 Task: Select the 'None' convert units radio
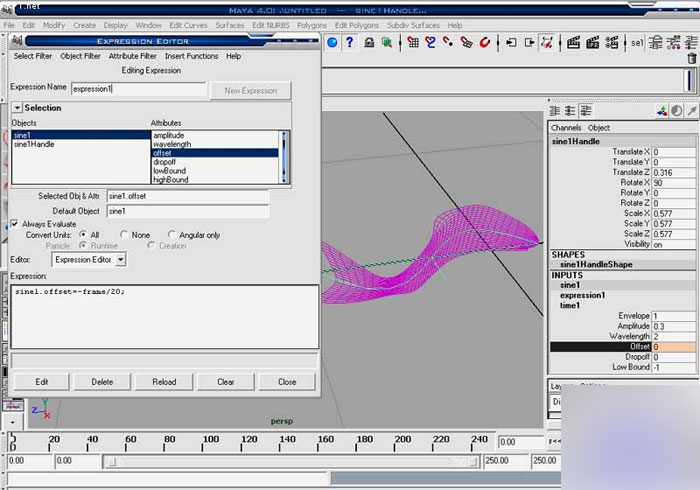(124, 234)
